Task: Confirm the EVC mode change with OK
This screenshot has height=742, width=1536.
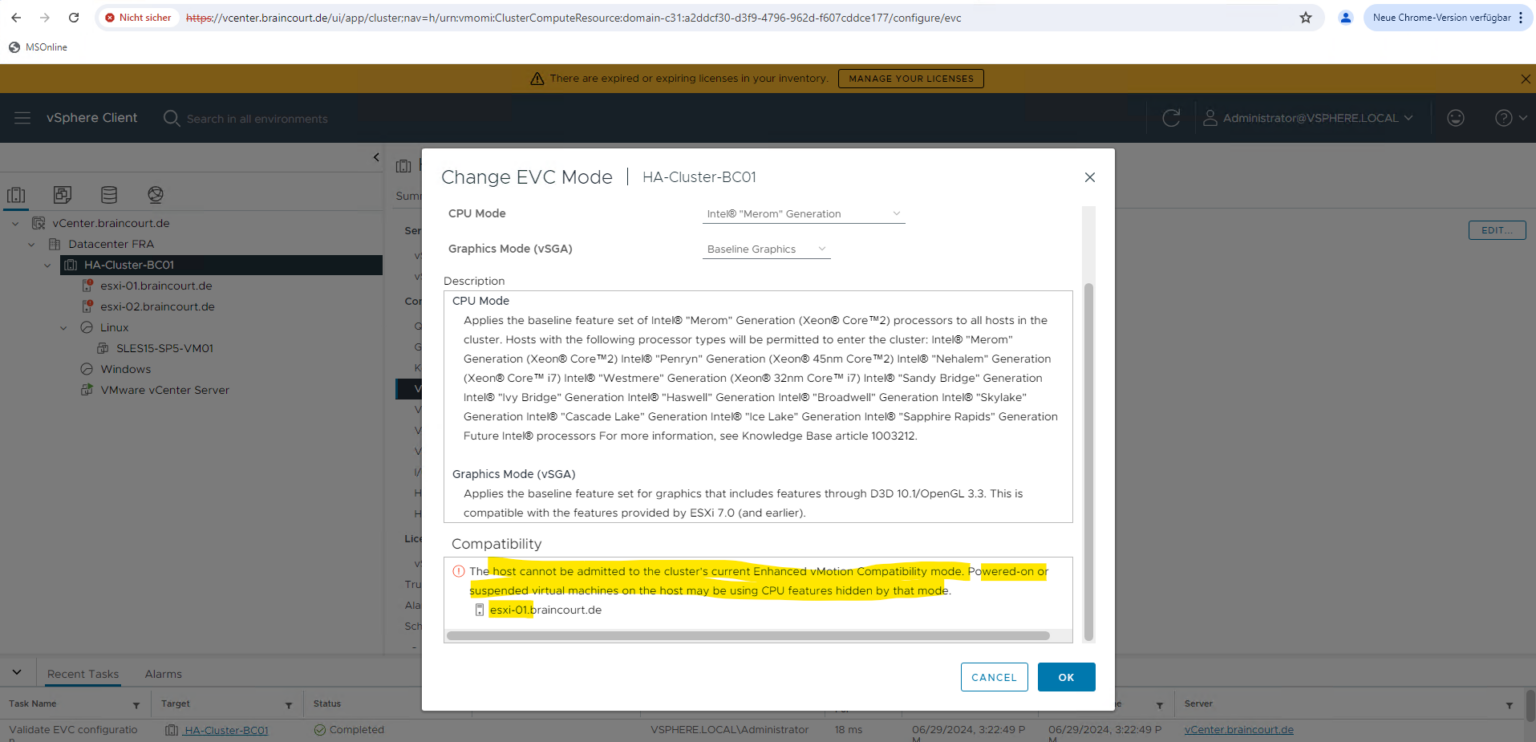Action: 1066,676
